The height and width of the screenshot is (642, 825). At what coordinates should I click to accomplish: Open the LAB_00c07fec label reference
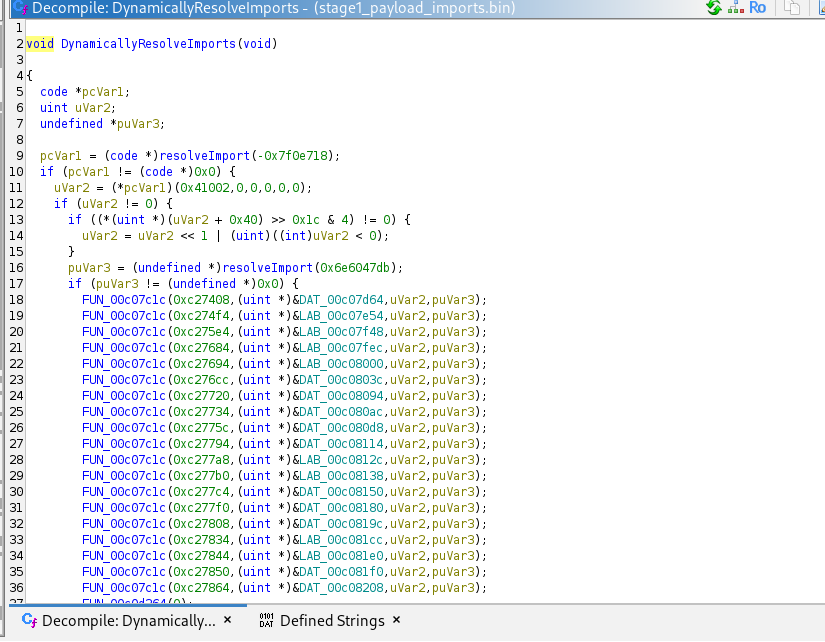tap(341, 347)
